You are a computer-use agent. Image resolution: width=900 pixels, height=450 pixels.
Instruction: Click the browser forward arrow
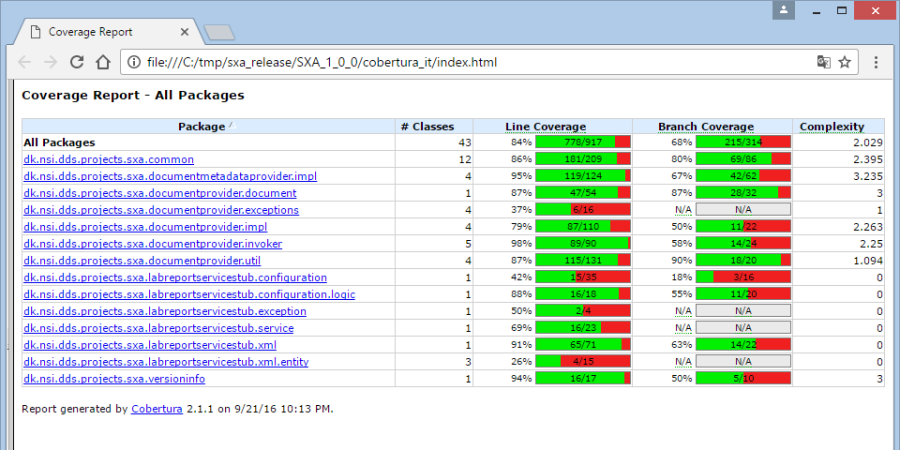[50, 62]
